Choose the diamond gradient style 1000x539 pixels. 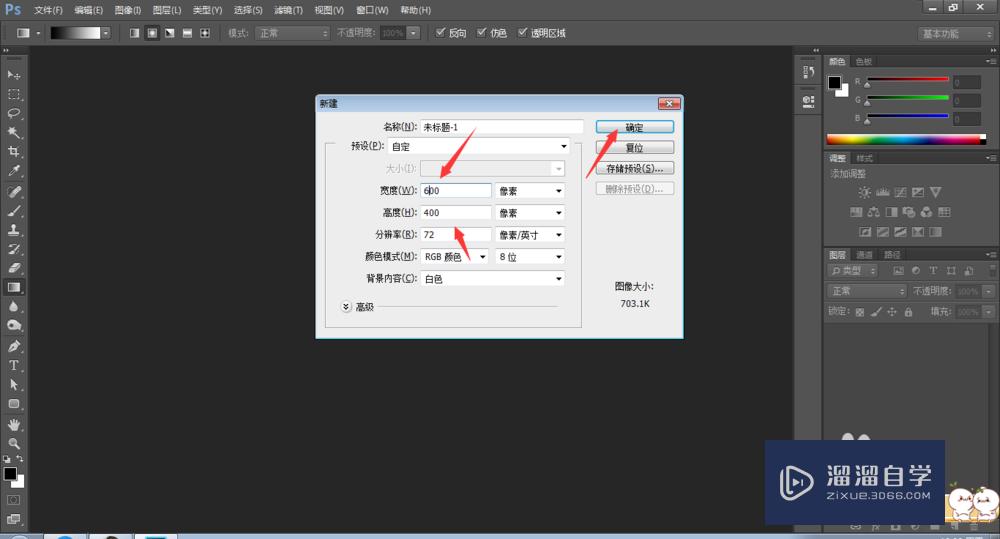click(x=205, y=33)
